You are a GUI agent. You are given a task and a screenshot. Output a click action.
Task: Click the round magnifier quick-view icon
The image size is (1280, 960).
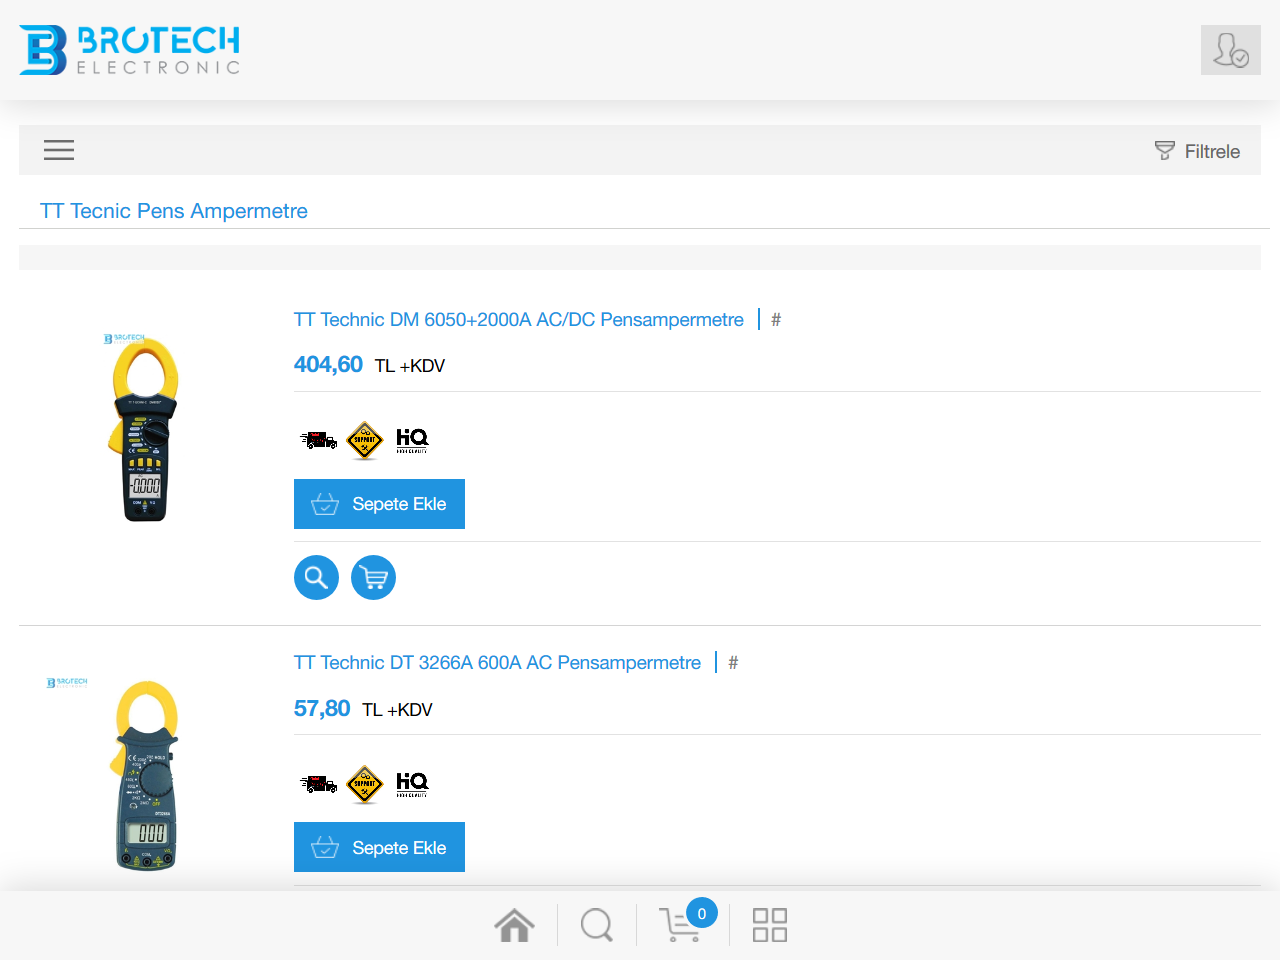pos(316,577)
